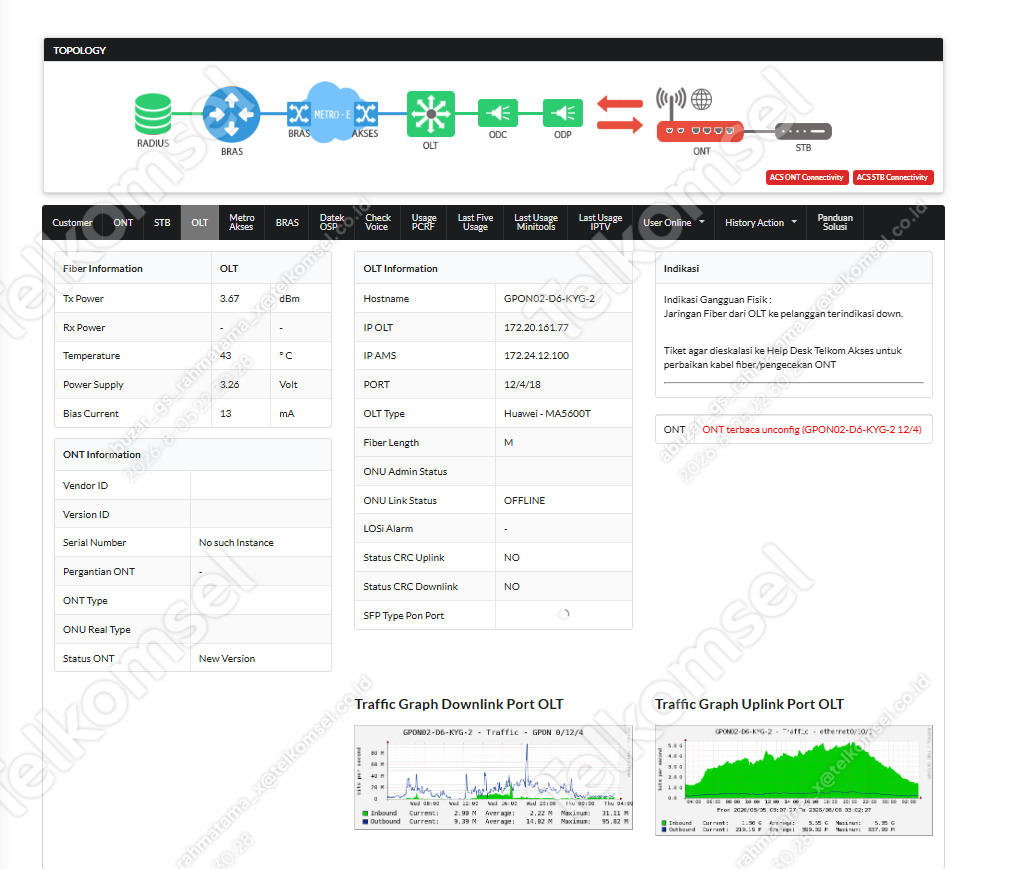1035x869 pixels.
Task: Click the Status CRC Uplink NO value
Action: click(x=512, y=558)
